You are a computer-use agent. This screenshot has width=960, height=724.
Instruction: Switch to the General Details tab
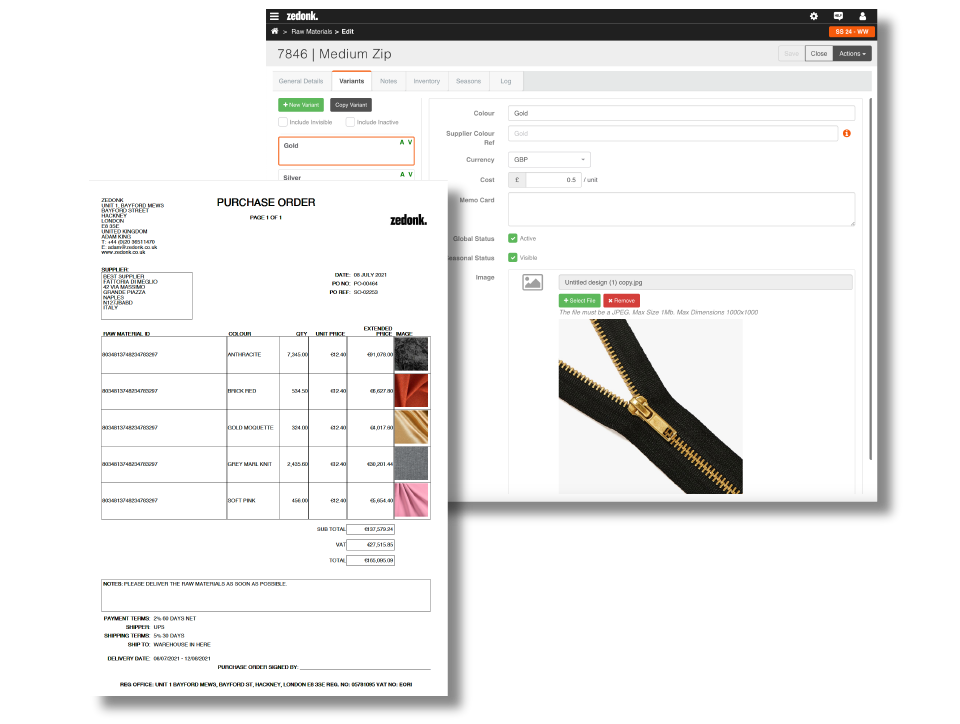301,81
